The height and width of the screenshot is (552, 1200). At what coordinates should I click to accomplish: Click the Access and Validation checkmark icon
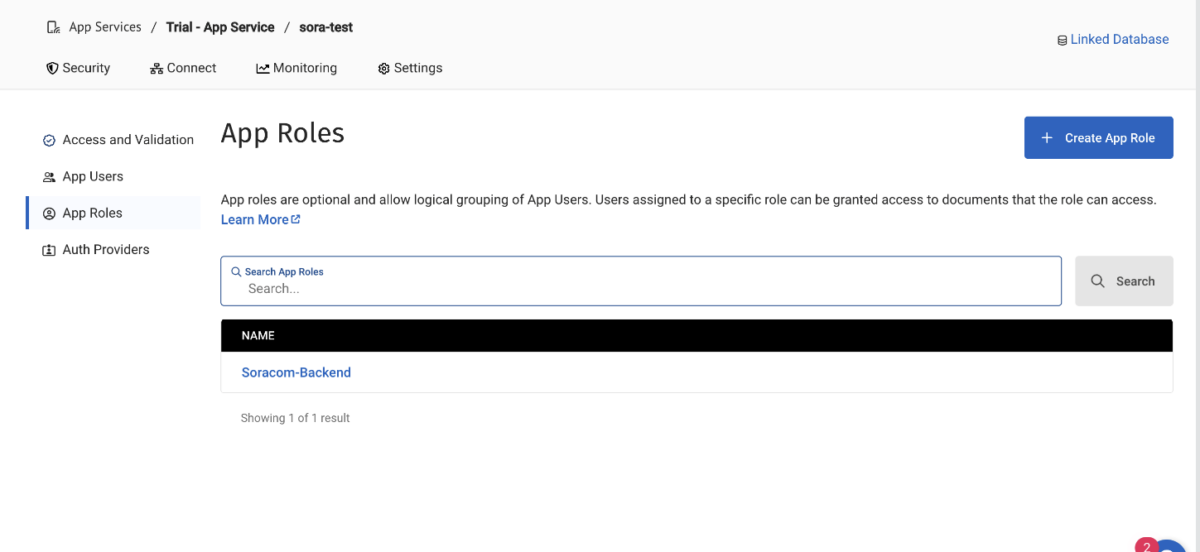tap(49, 140)
